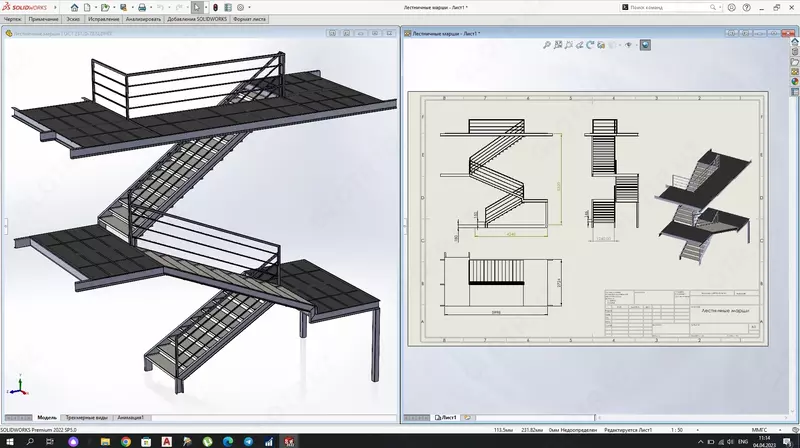Create a new document with the New icon
Image resolution: width=800 pixels, height=448 pixels.
[x=89, y=7]
